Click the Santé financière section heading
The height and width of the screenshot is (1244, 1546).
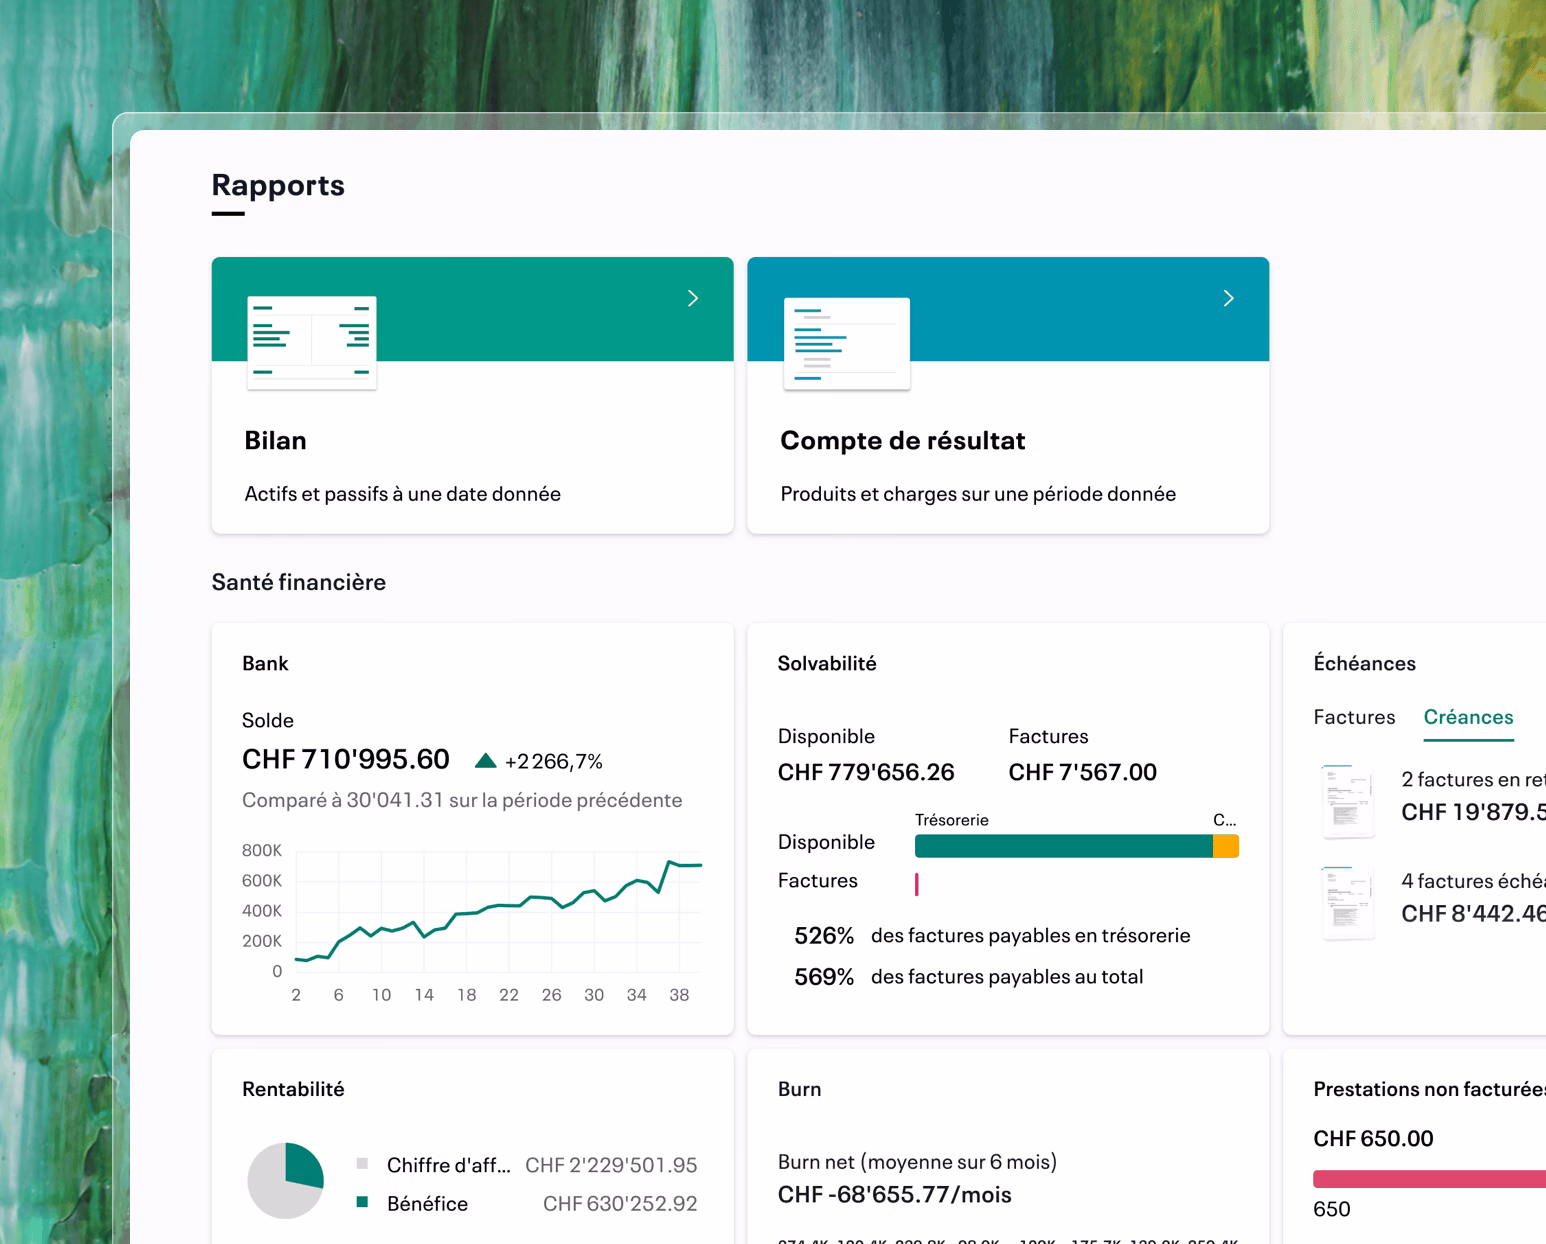[x=299, y=582]
